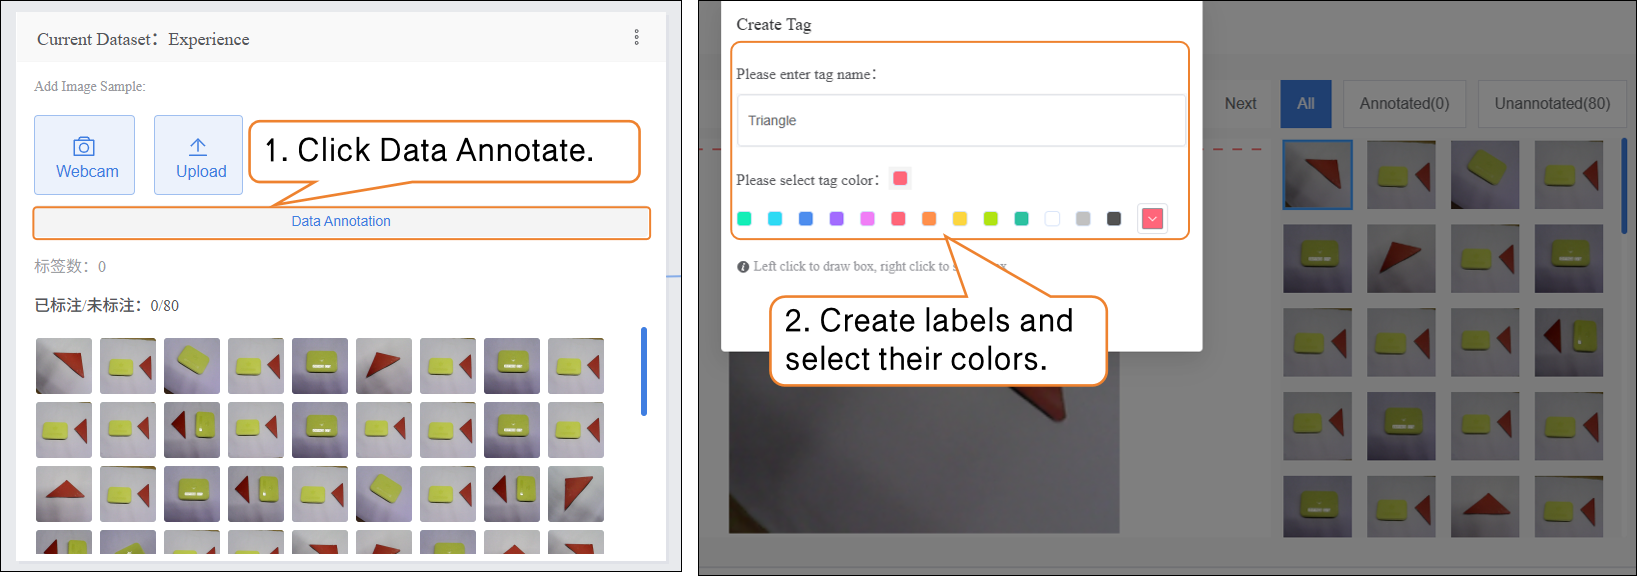This screenshot has height=576, width=1638.
Task: Pick the yellow tag color swatch
Action: [960, 219]
